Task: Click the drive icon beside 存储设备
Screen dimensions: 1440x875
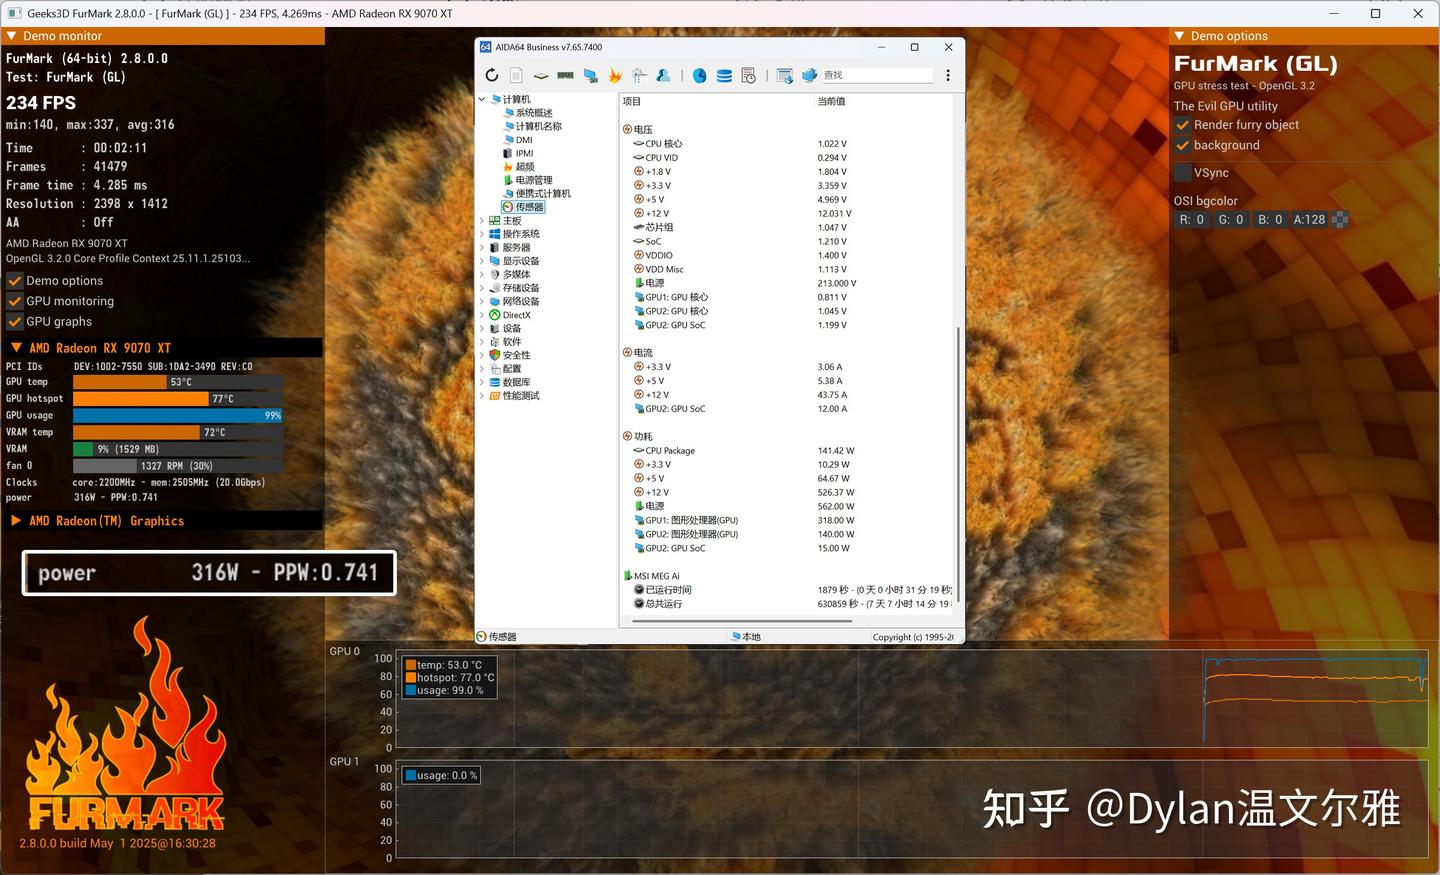Action: pos(495,288)
